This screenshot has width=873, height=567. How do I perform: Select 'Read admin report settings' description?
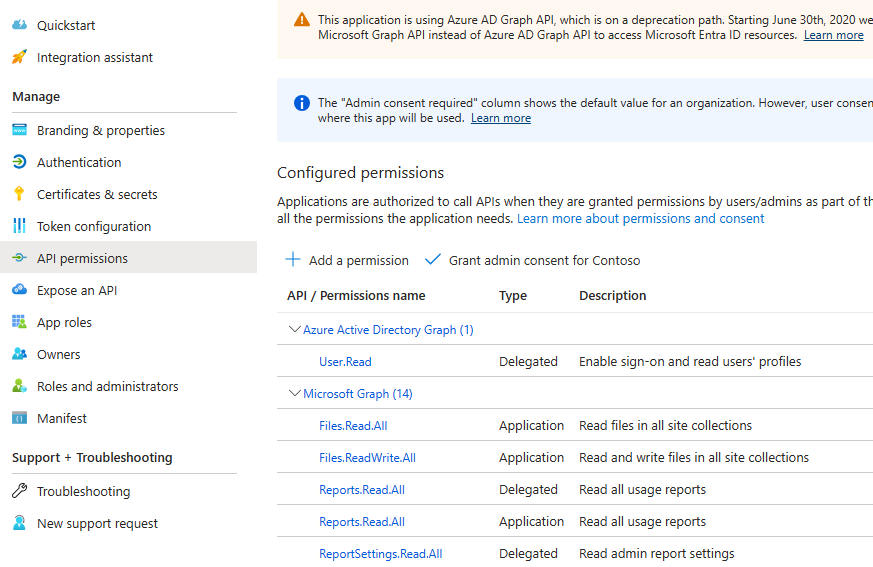[656, 554]
